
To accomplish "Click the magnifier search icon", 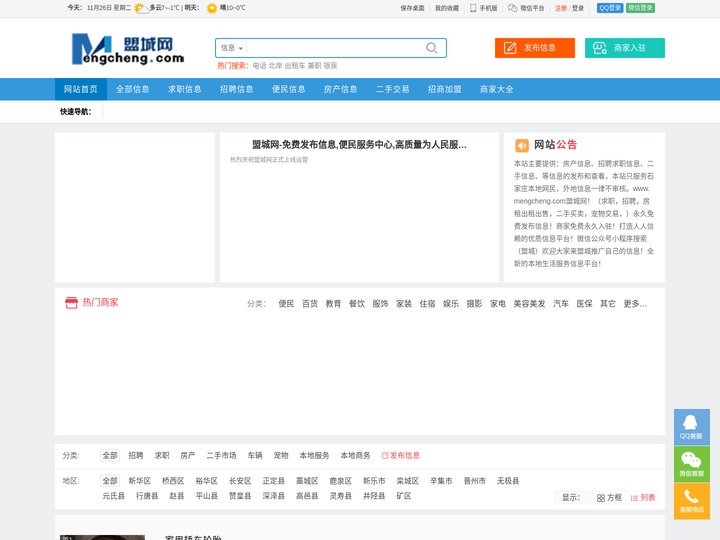I will click(x=432, y=48).
